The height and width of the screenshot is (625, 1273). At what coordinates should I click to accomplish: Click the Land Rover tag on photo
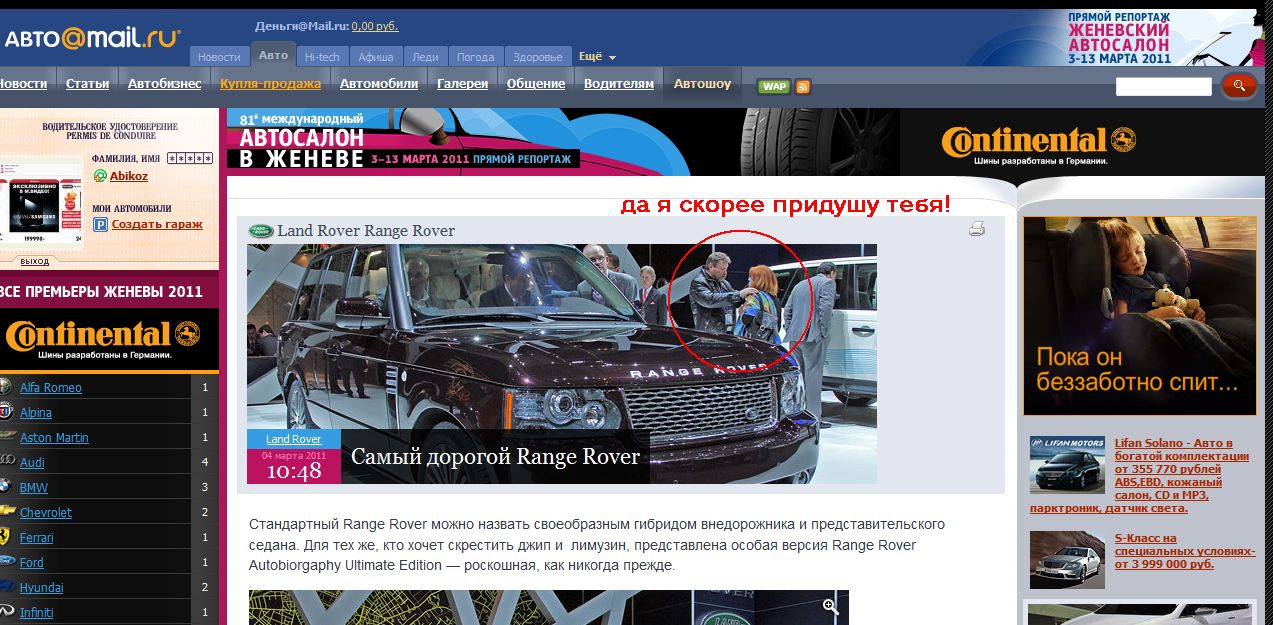click(x=293, y=439)
